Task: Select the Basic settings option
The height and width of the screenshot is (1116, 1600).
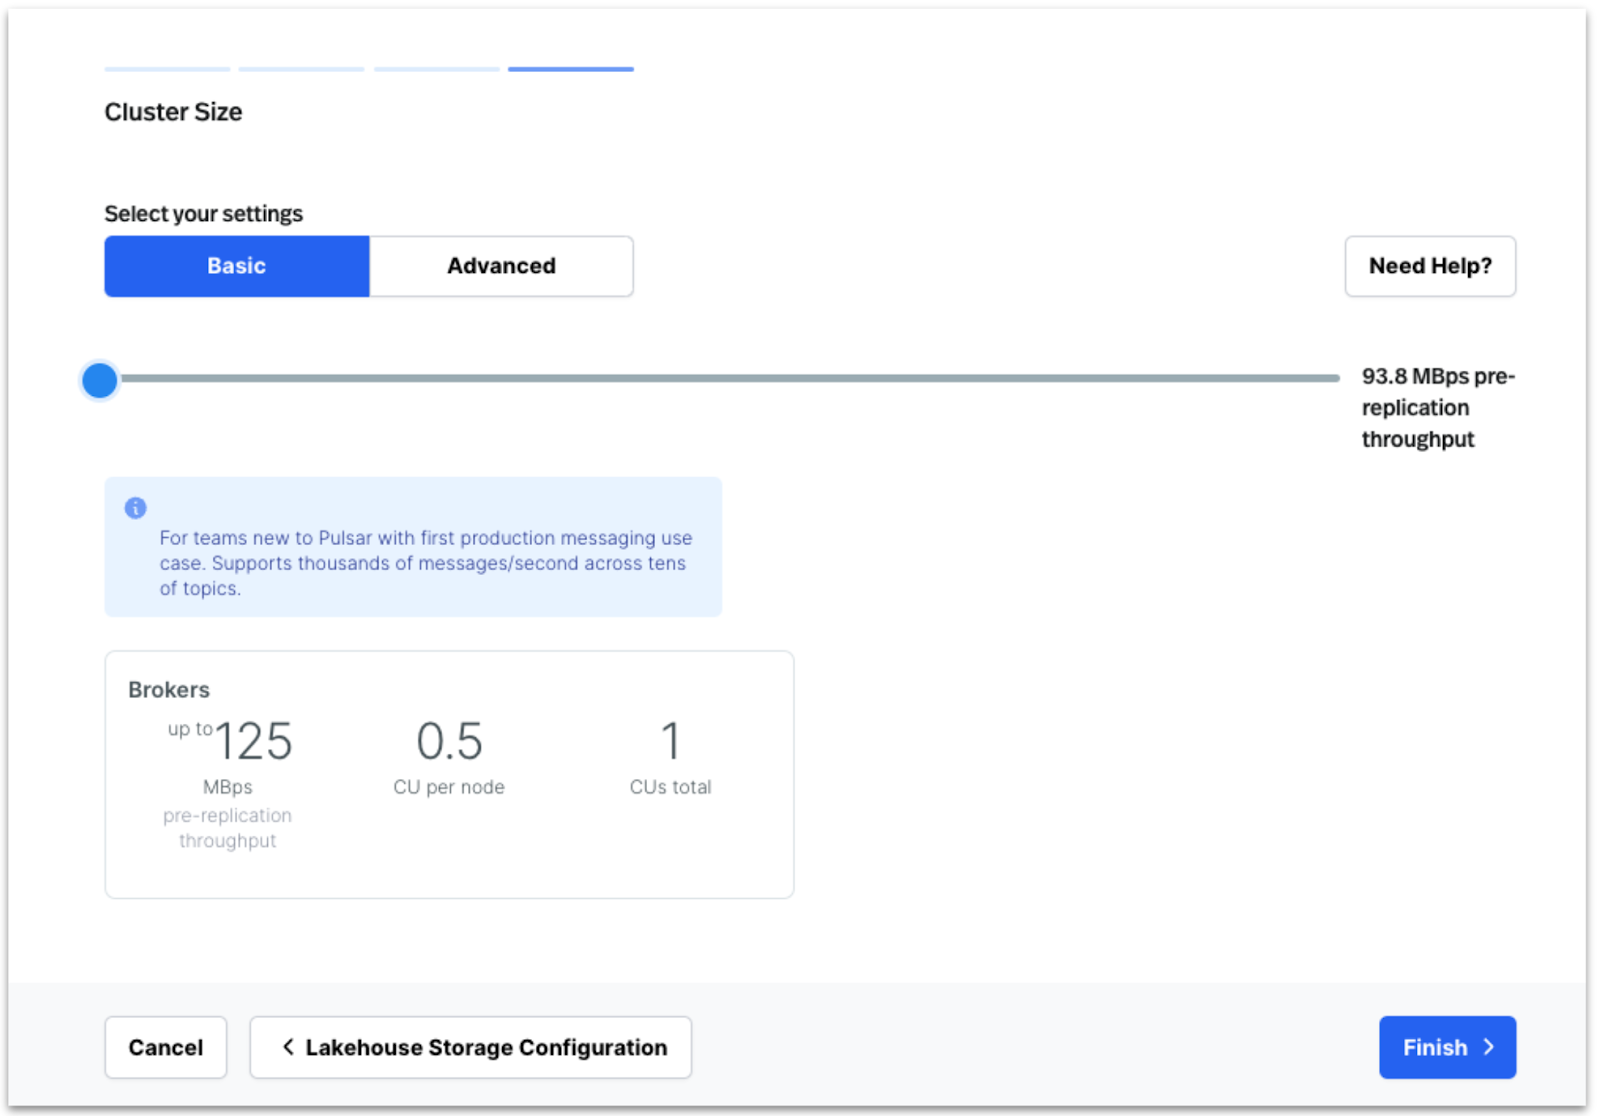Action: click(237, 266)
